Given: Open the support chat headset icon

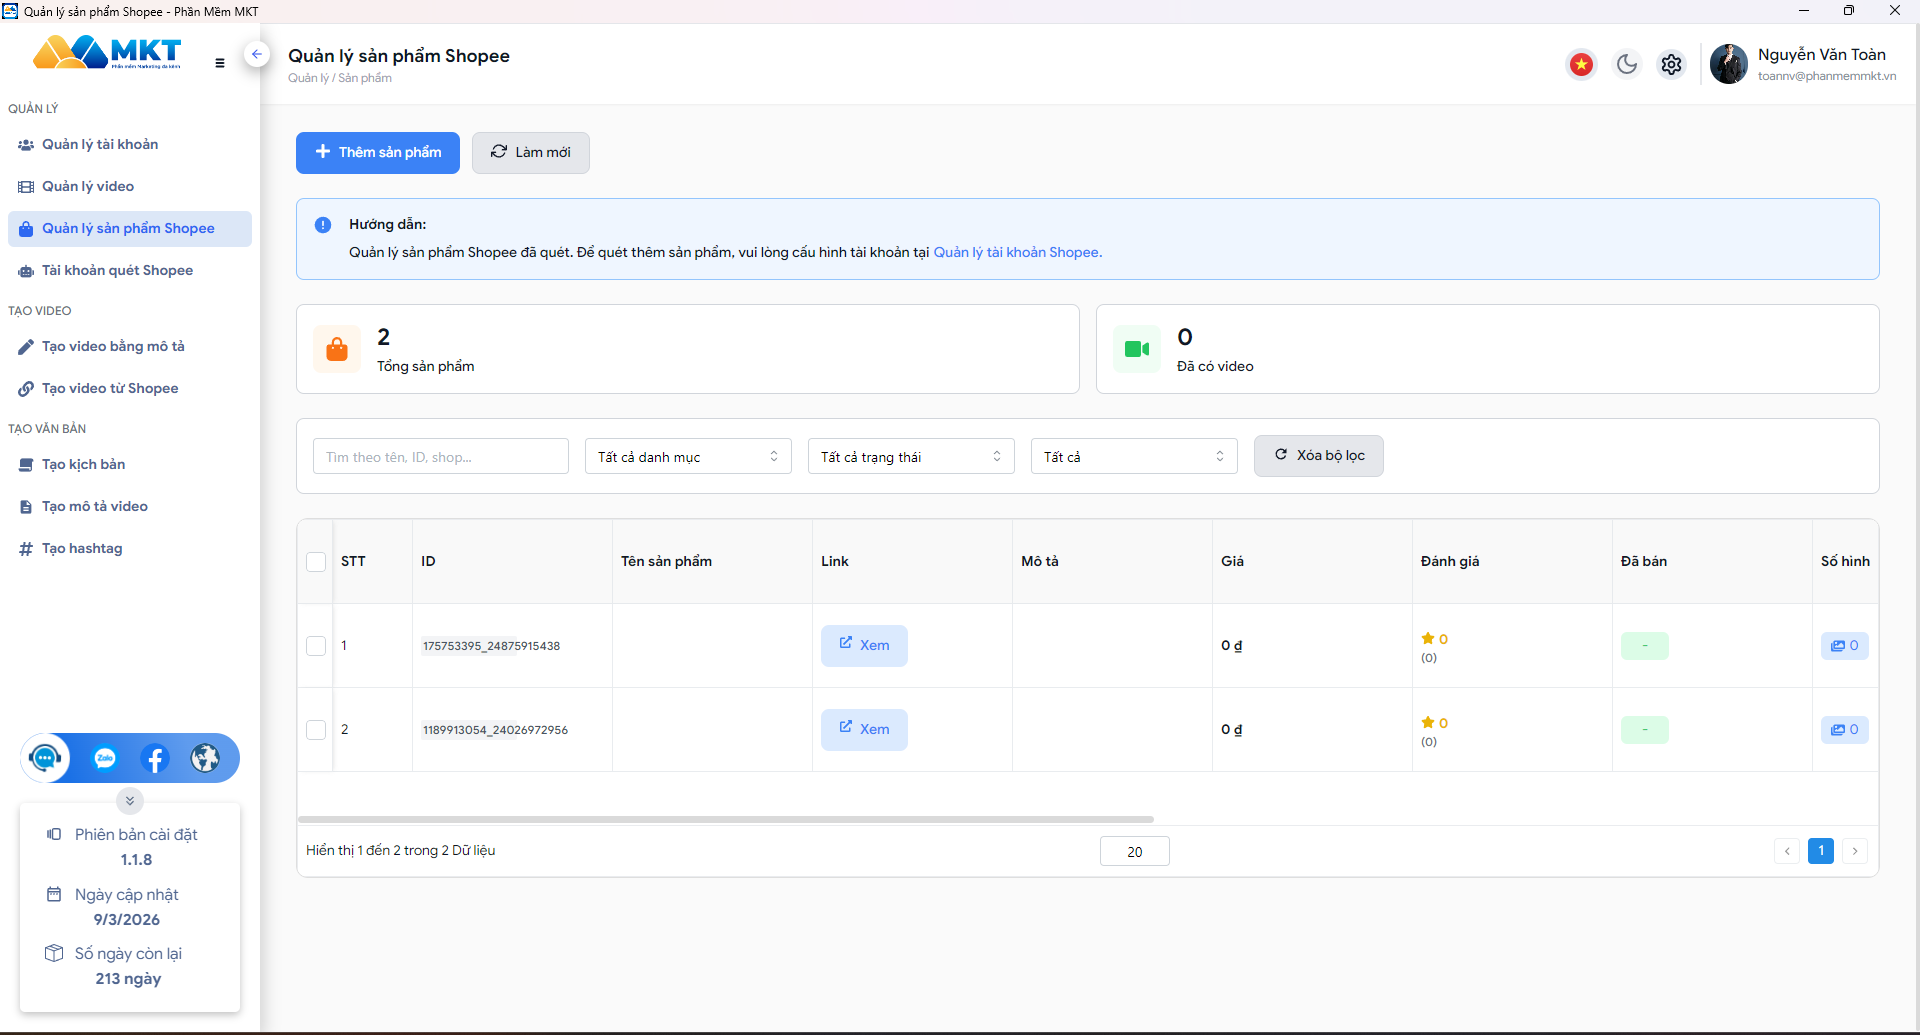Looking at the screenshot, I should (45, 758).
